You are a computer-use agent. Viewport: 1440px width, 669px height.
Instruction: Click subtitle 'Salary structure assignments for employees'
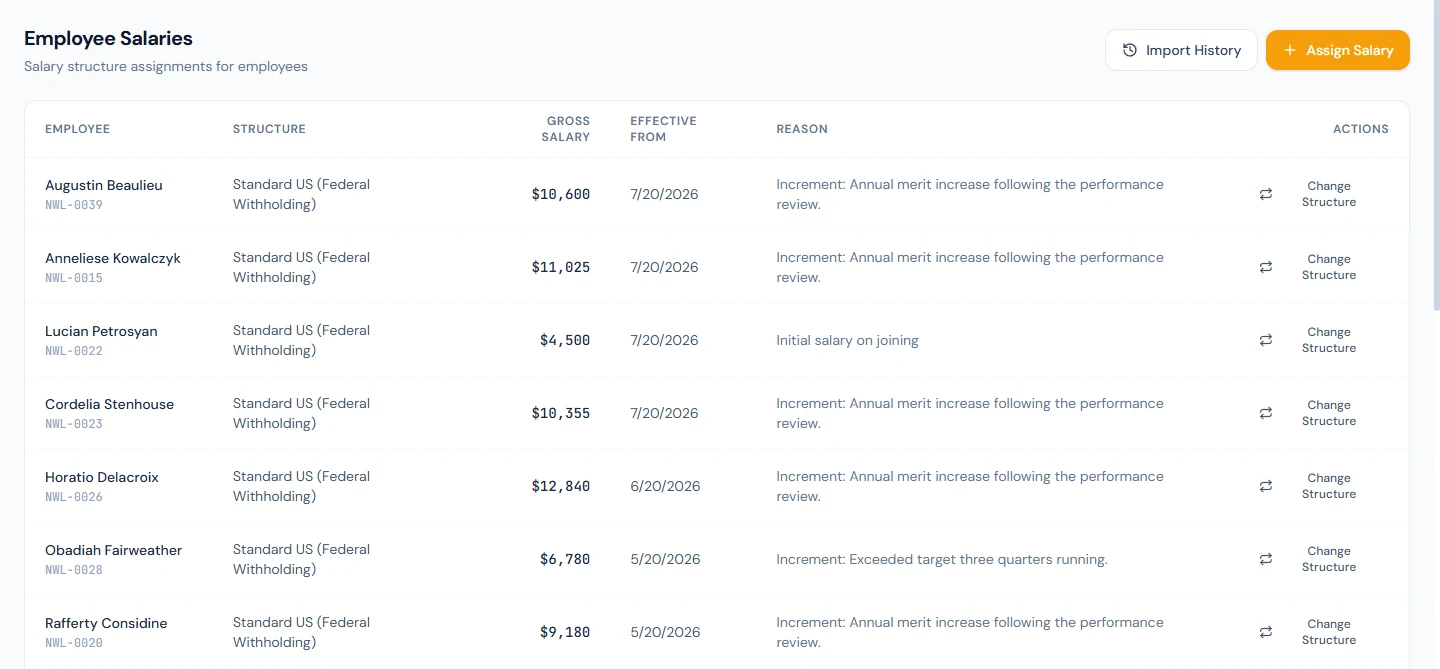click(x=166, y=67)
